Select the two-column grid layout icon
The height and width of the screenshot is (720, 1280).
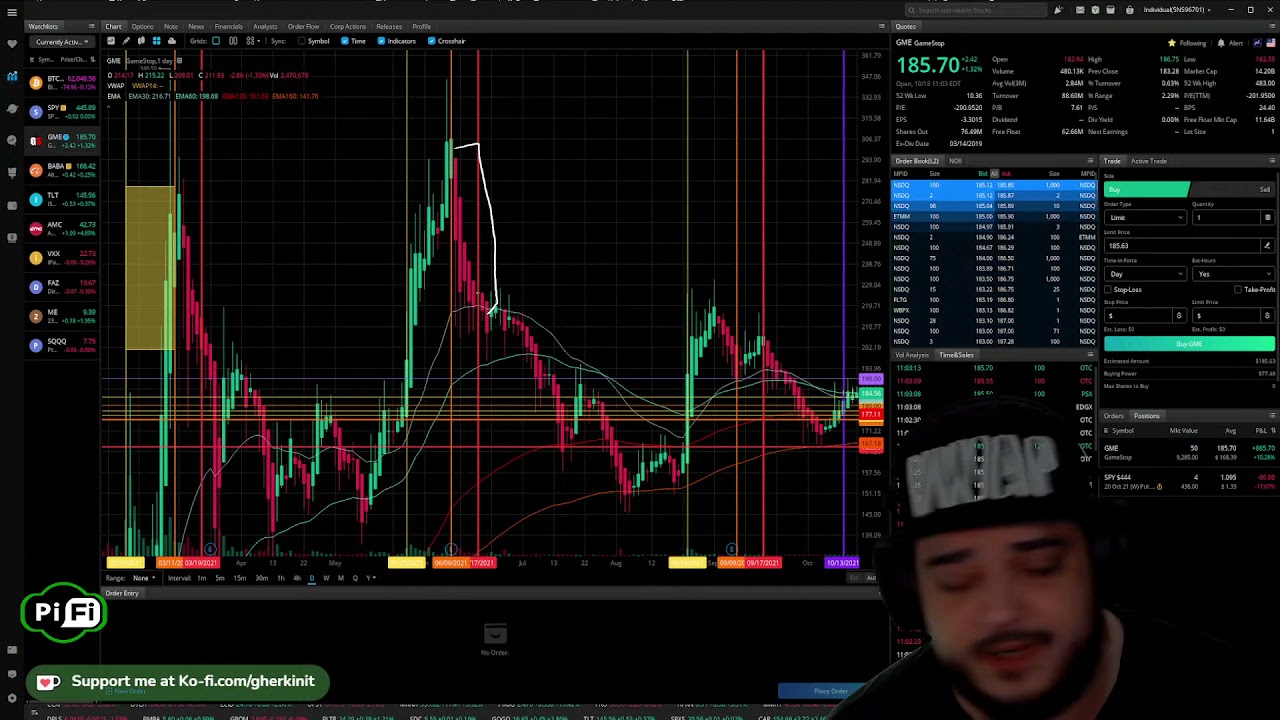pos(233,41)
